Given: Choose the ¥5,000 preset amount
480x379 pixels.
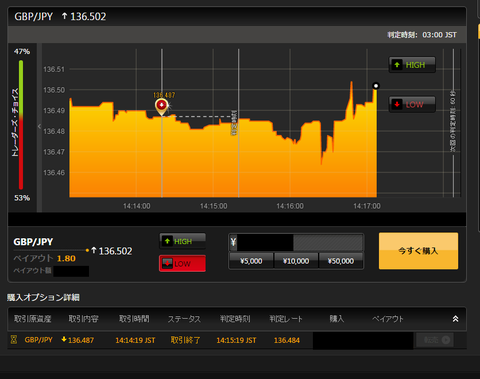Looking at the screenshot, I should point(251,261).
